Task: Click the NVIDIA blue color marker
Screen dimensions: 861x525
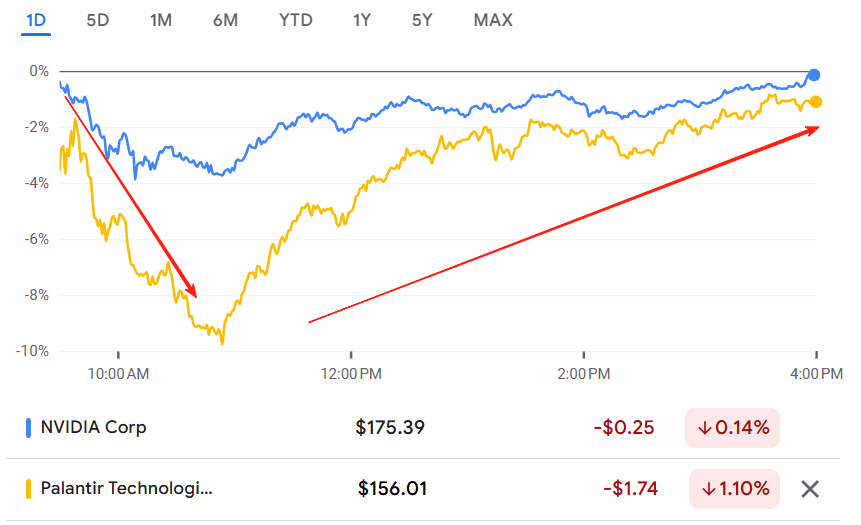Action: 29,428
